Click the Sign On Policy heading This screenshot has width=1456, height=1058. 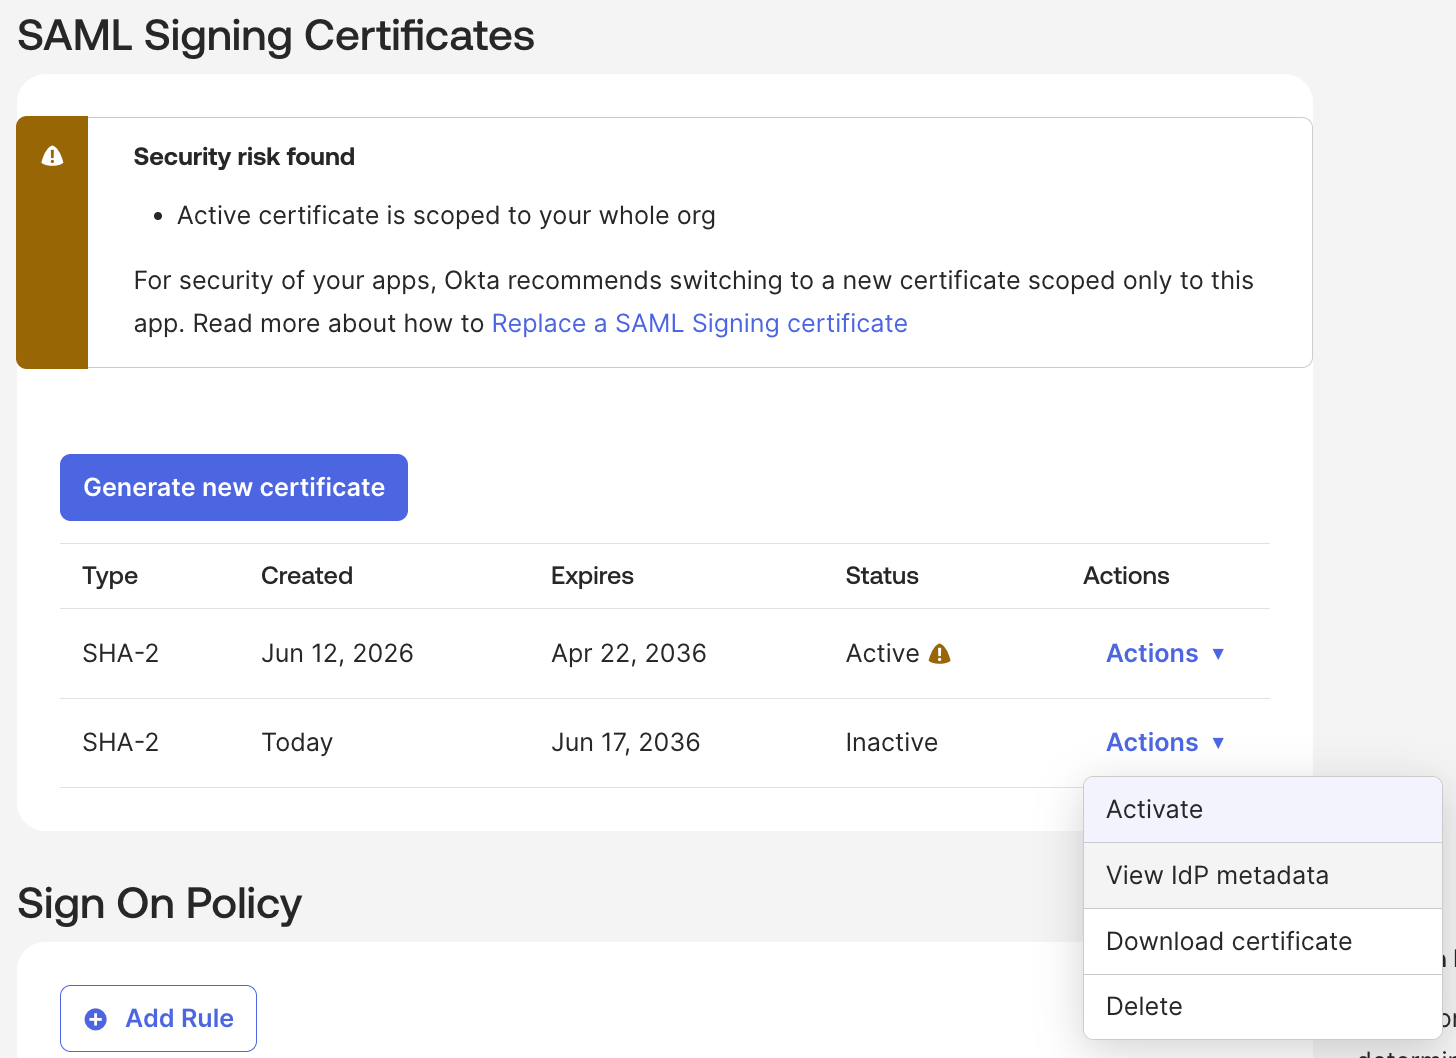(160, 904)
